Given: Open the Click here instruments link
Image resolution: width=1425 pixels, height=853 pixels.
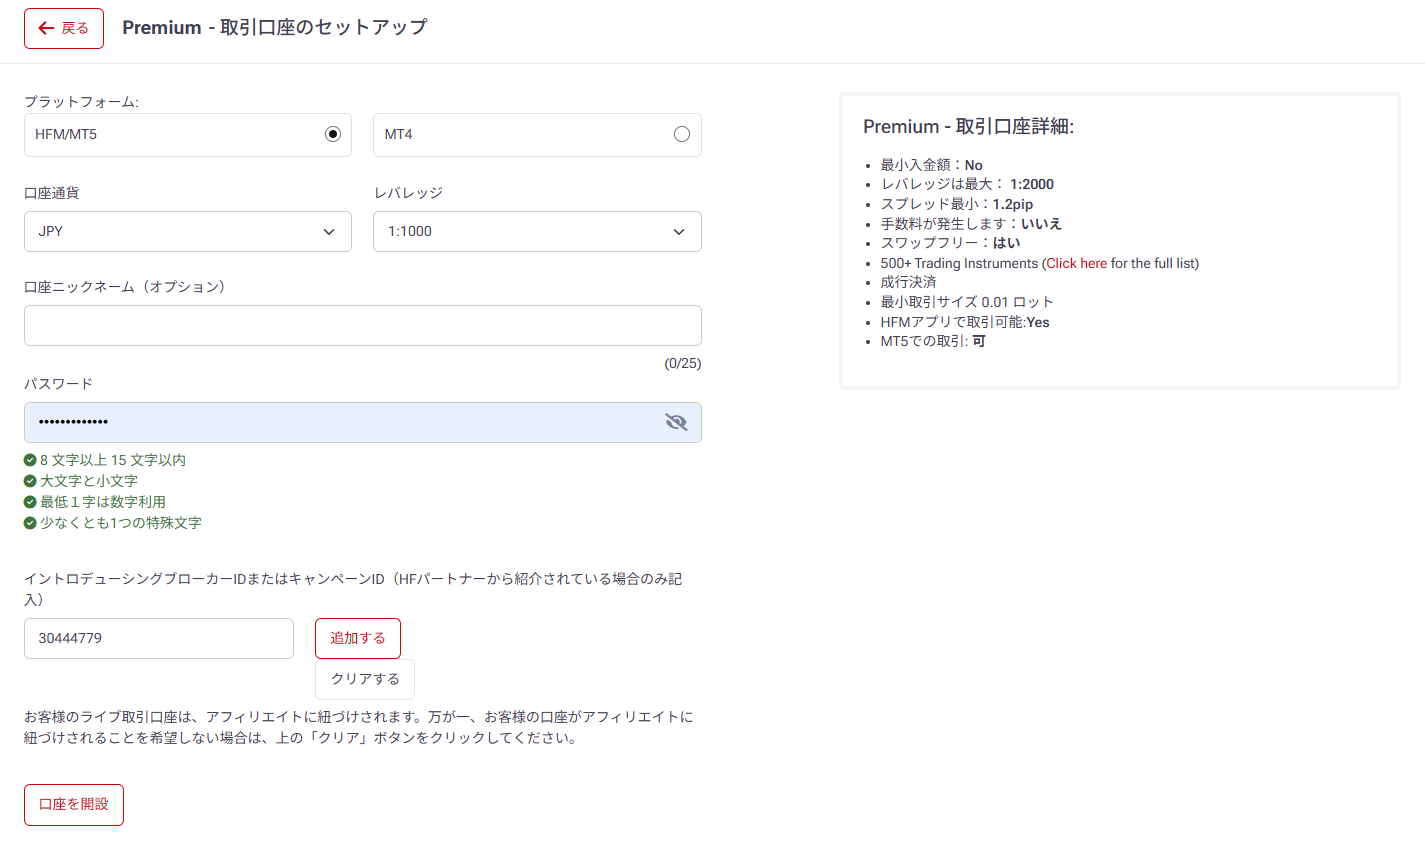Looking at the screenshot, I should coord(1077,263).
